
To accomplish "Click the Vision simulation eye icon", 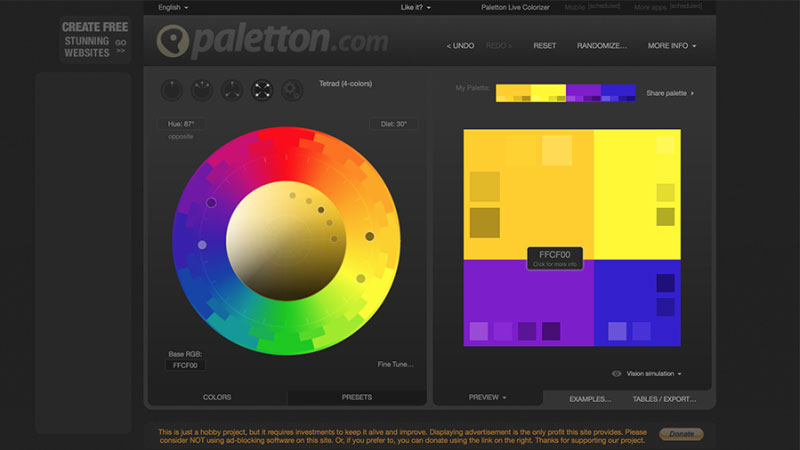I will point(616,373).
